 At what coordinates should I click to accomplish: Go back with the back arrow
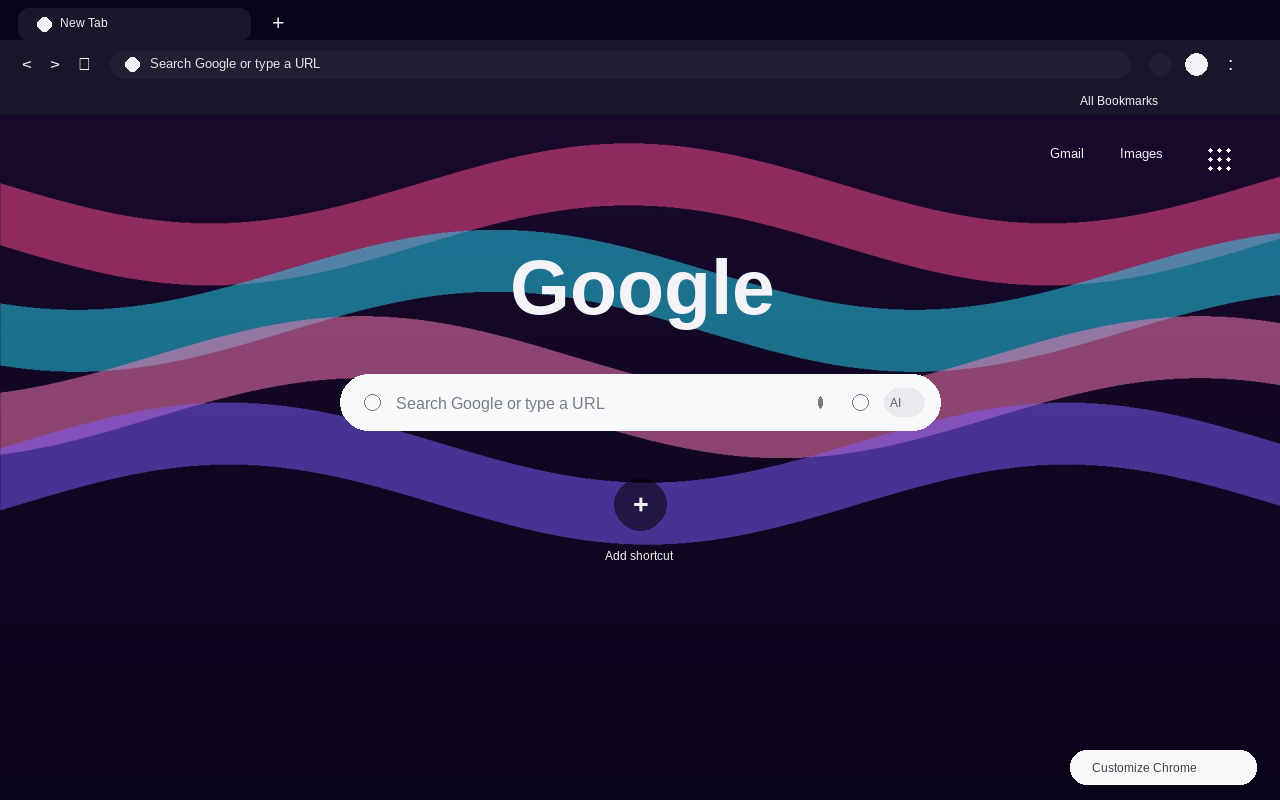[27, 64]
